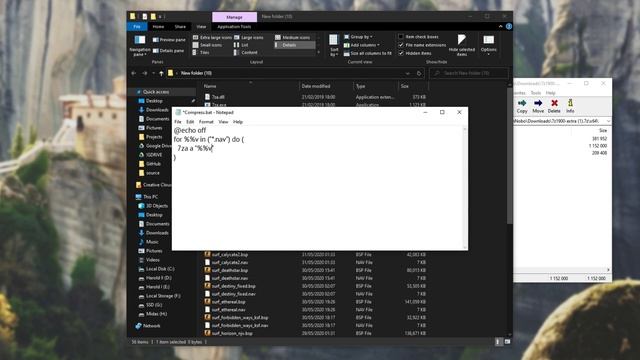Sort by the Type column header
This screenshot has width=640, height=360.
(376, 86)
